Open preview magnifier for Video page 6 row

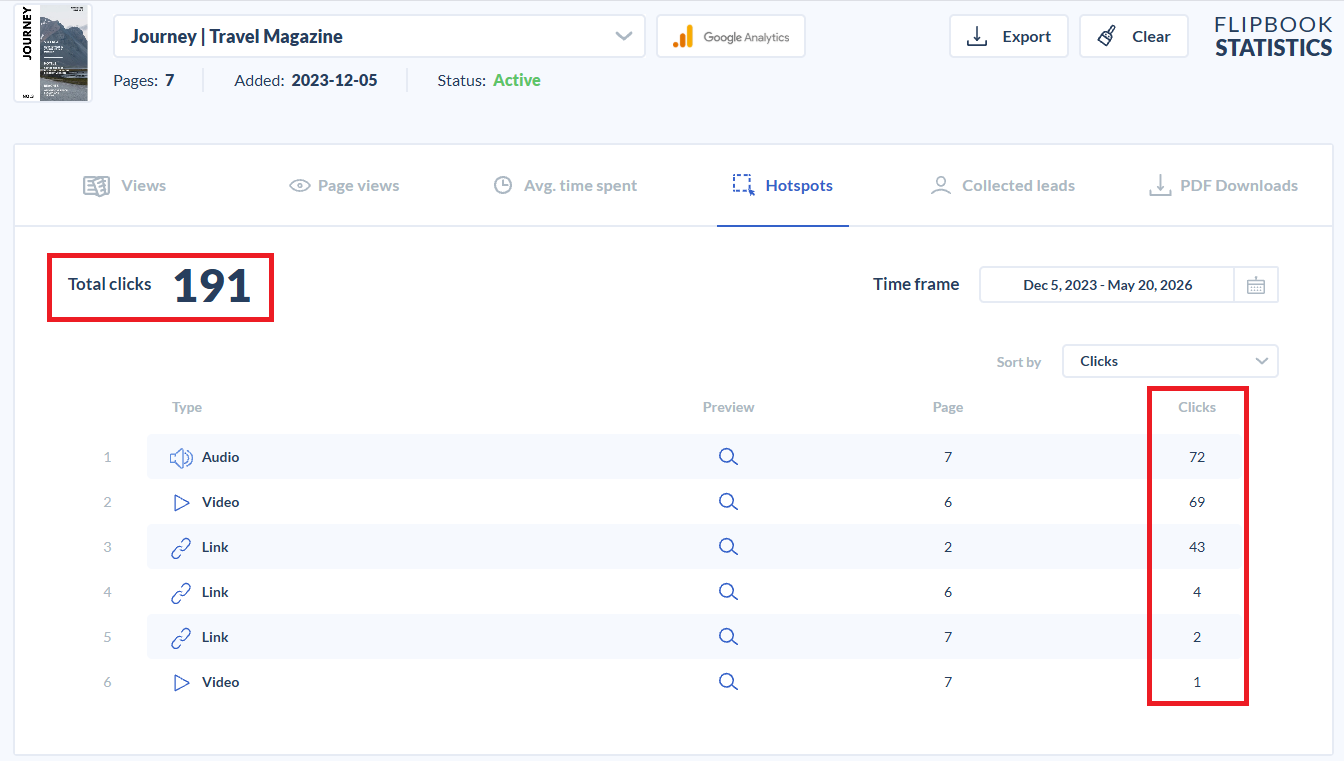[728, 502]
